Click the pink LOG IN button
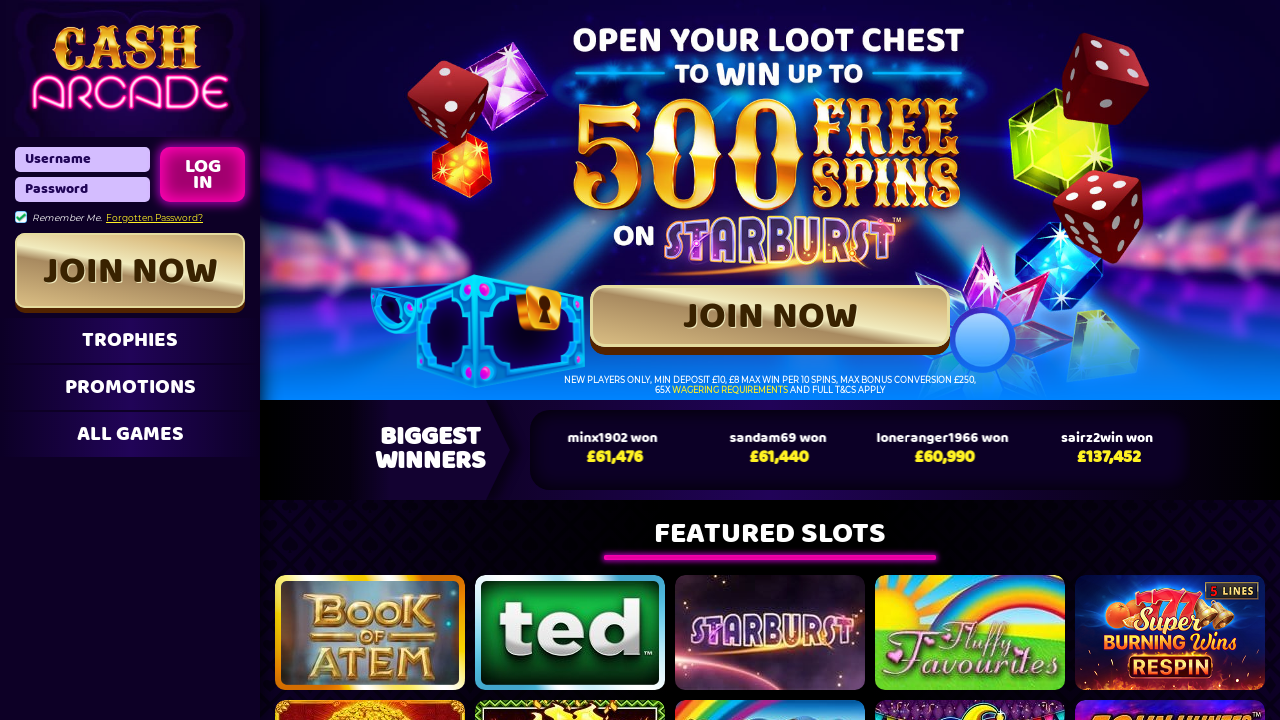The image size is (1280, 720). [202, 174]
